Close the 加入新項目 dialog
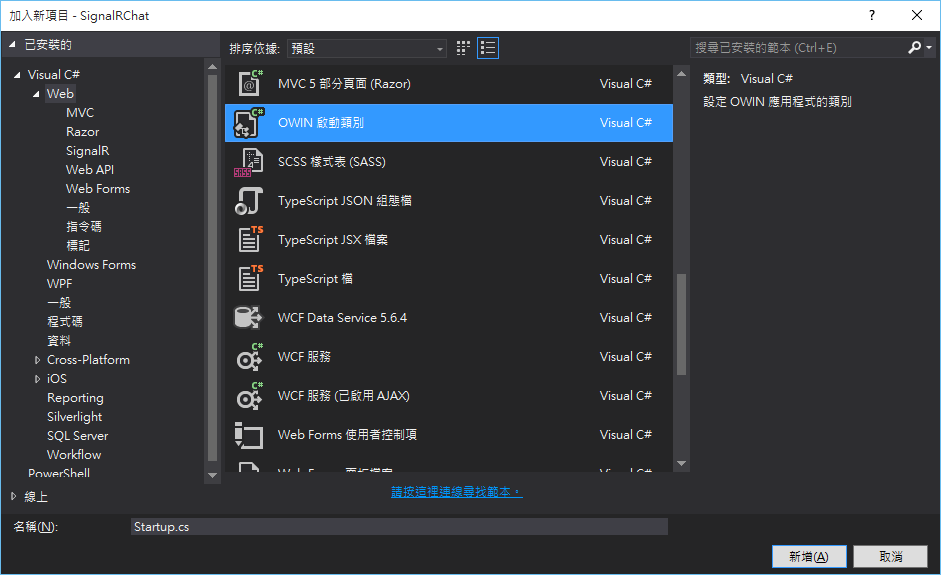Image resolution: width=941 pixels, height=575 pixels. point(917,16)
